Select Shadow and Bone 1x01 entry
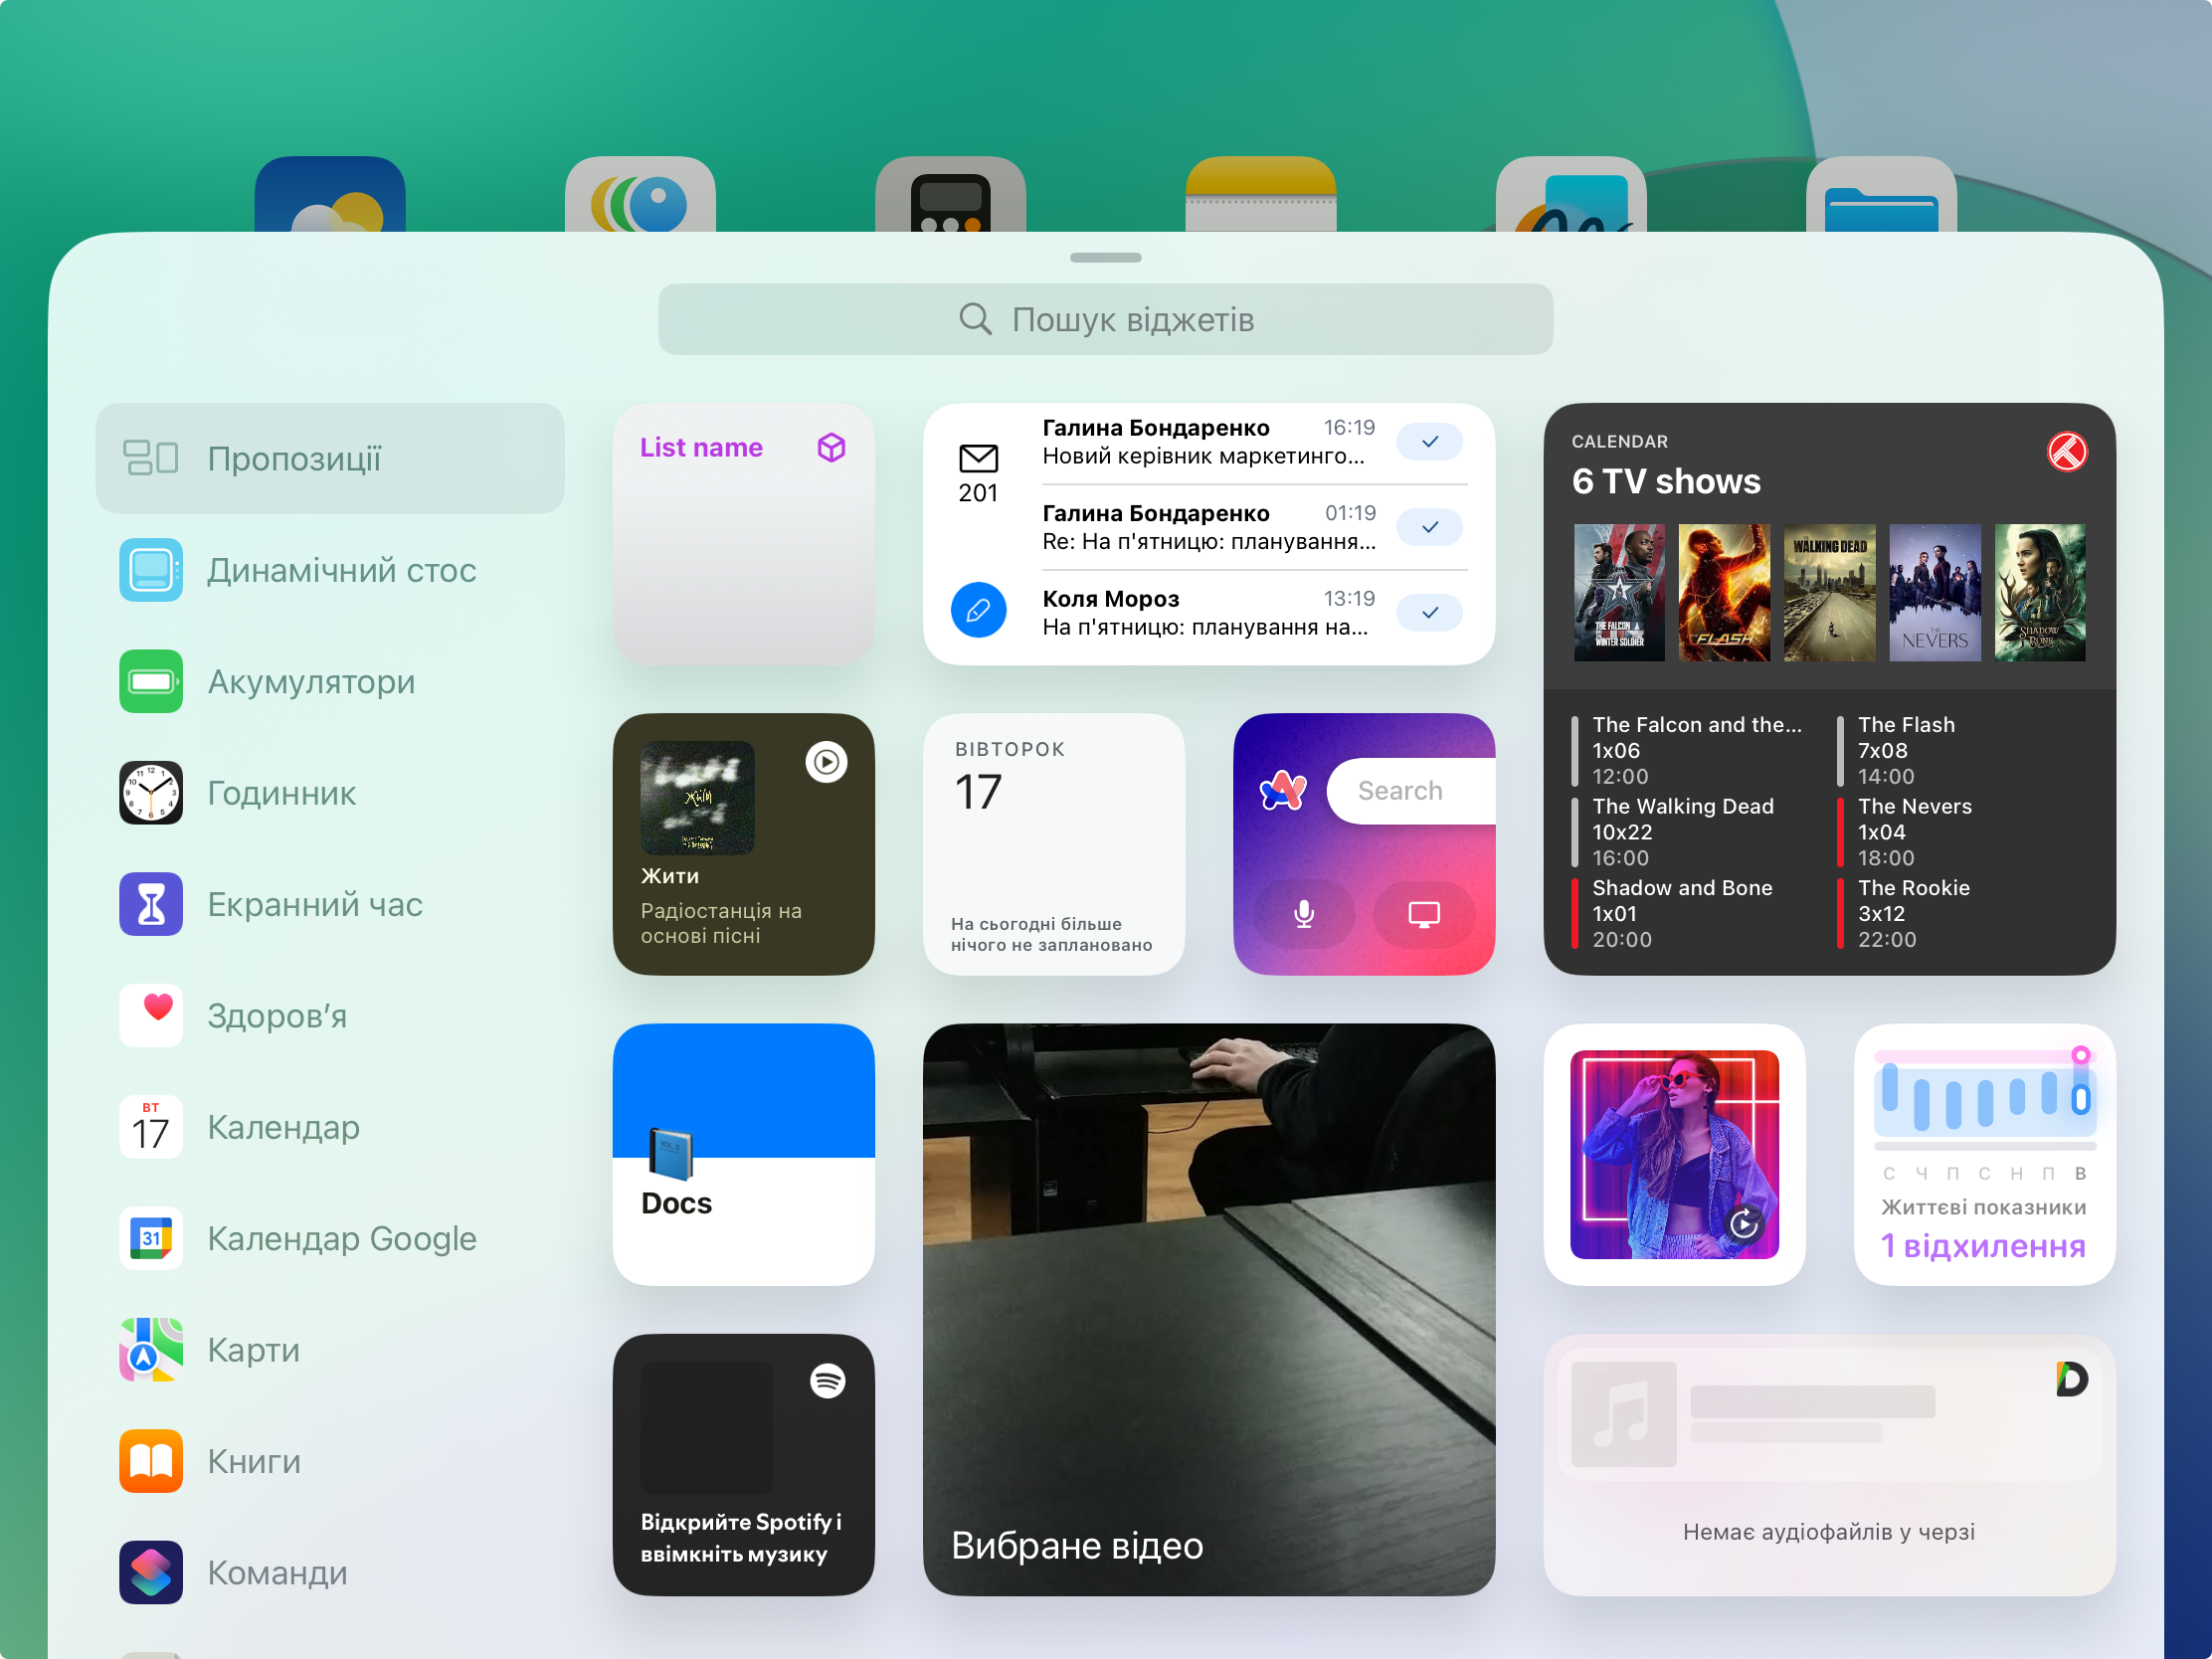This screenshot has width=2212, height=1659. (x=1674, y=913)
